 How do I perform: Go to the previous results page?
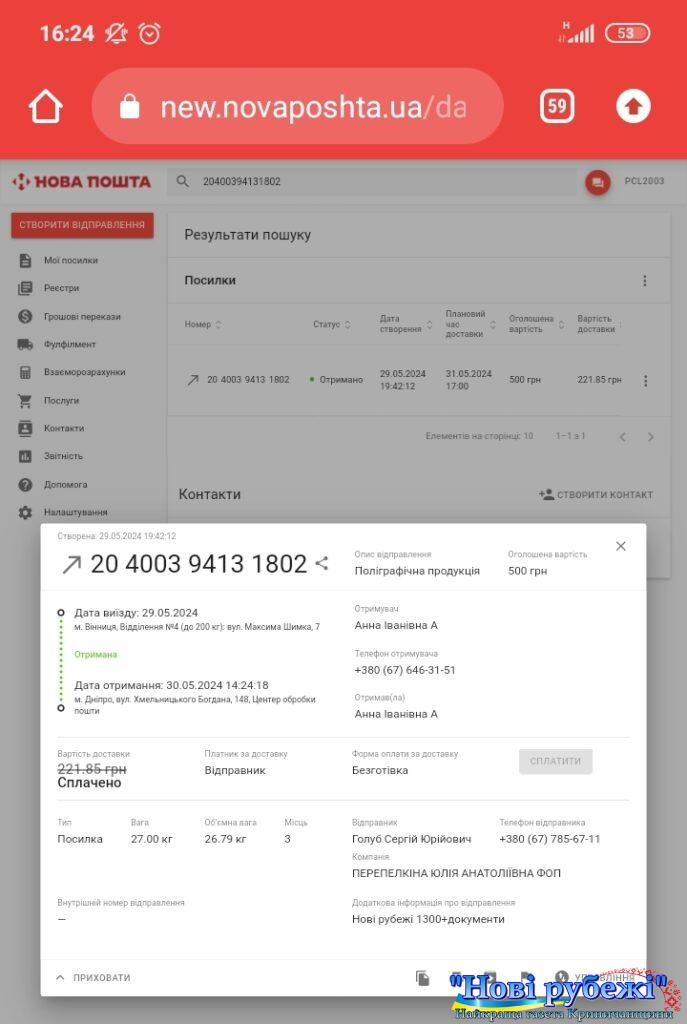point(623,437)
